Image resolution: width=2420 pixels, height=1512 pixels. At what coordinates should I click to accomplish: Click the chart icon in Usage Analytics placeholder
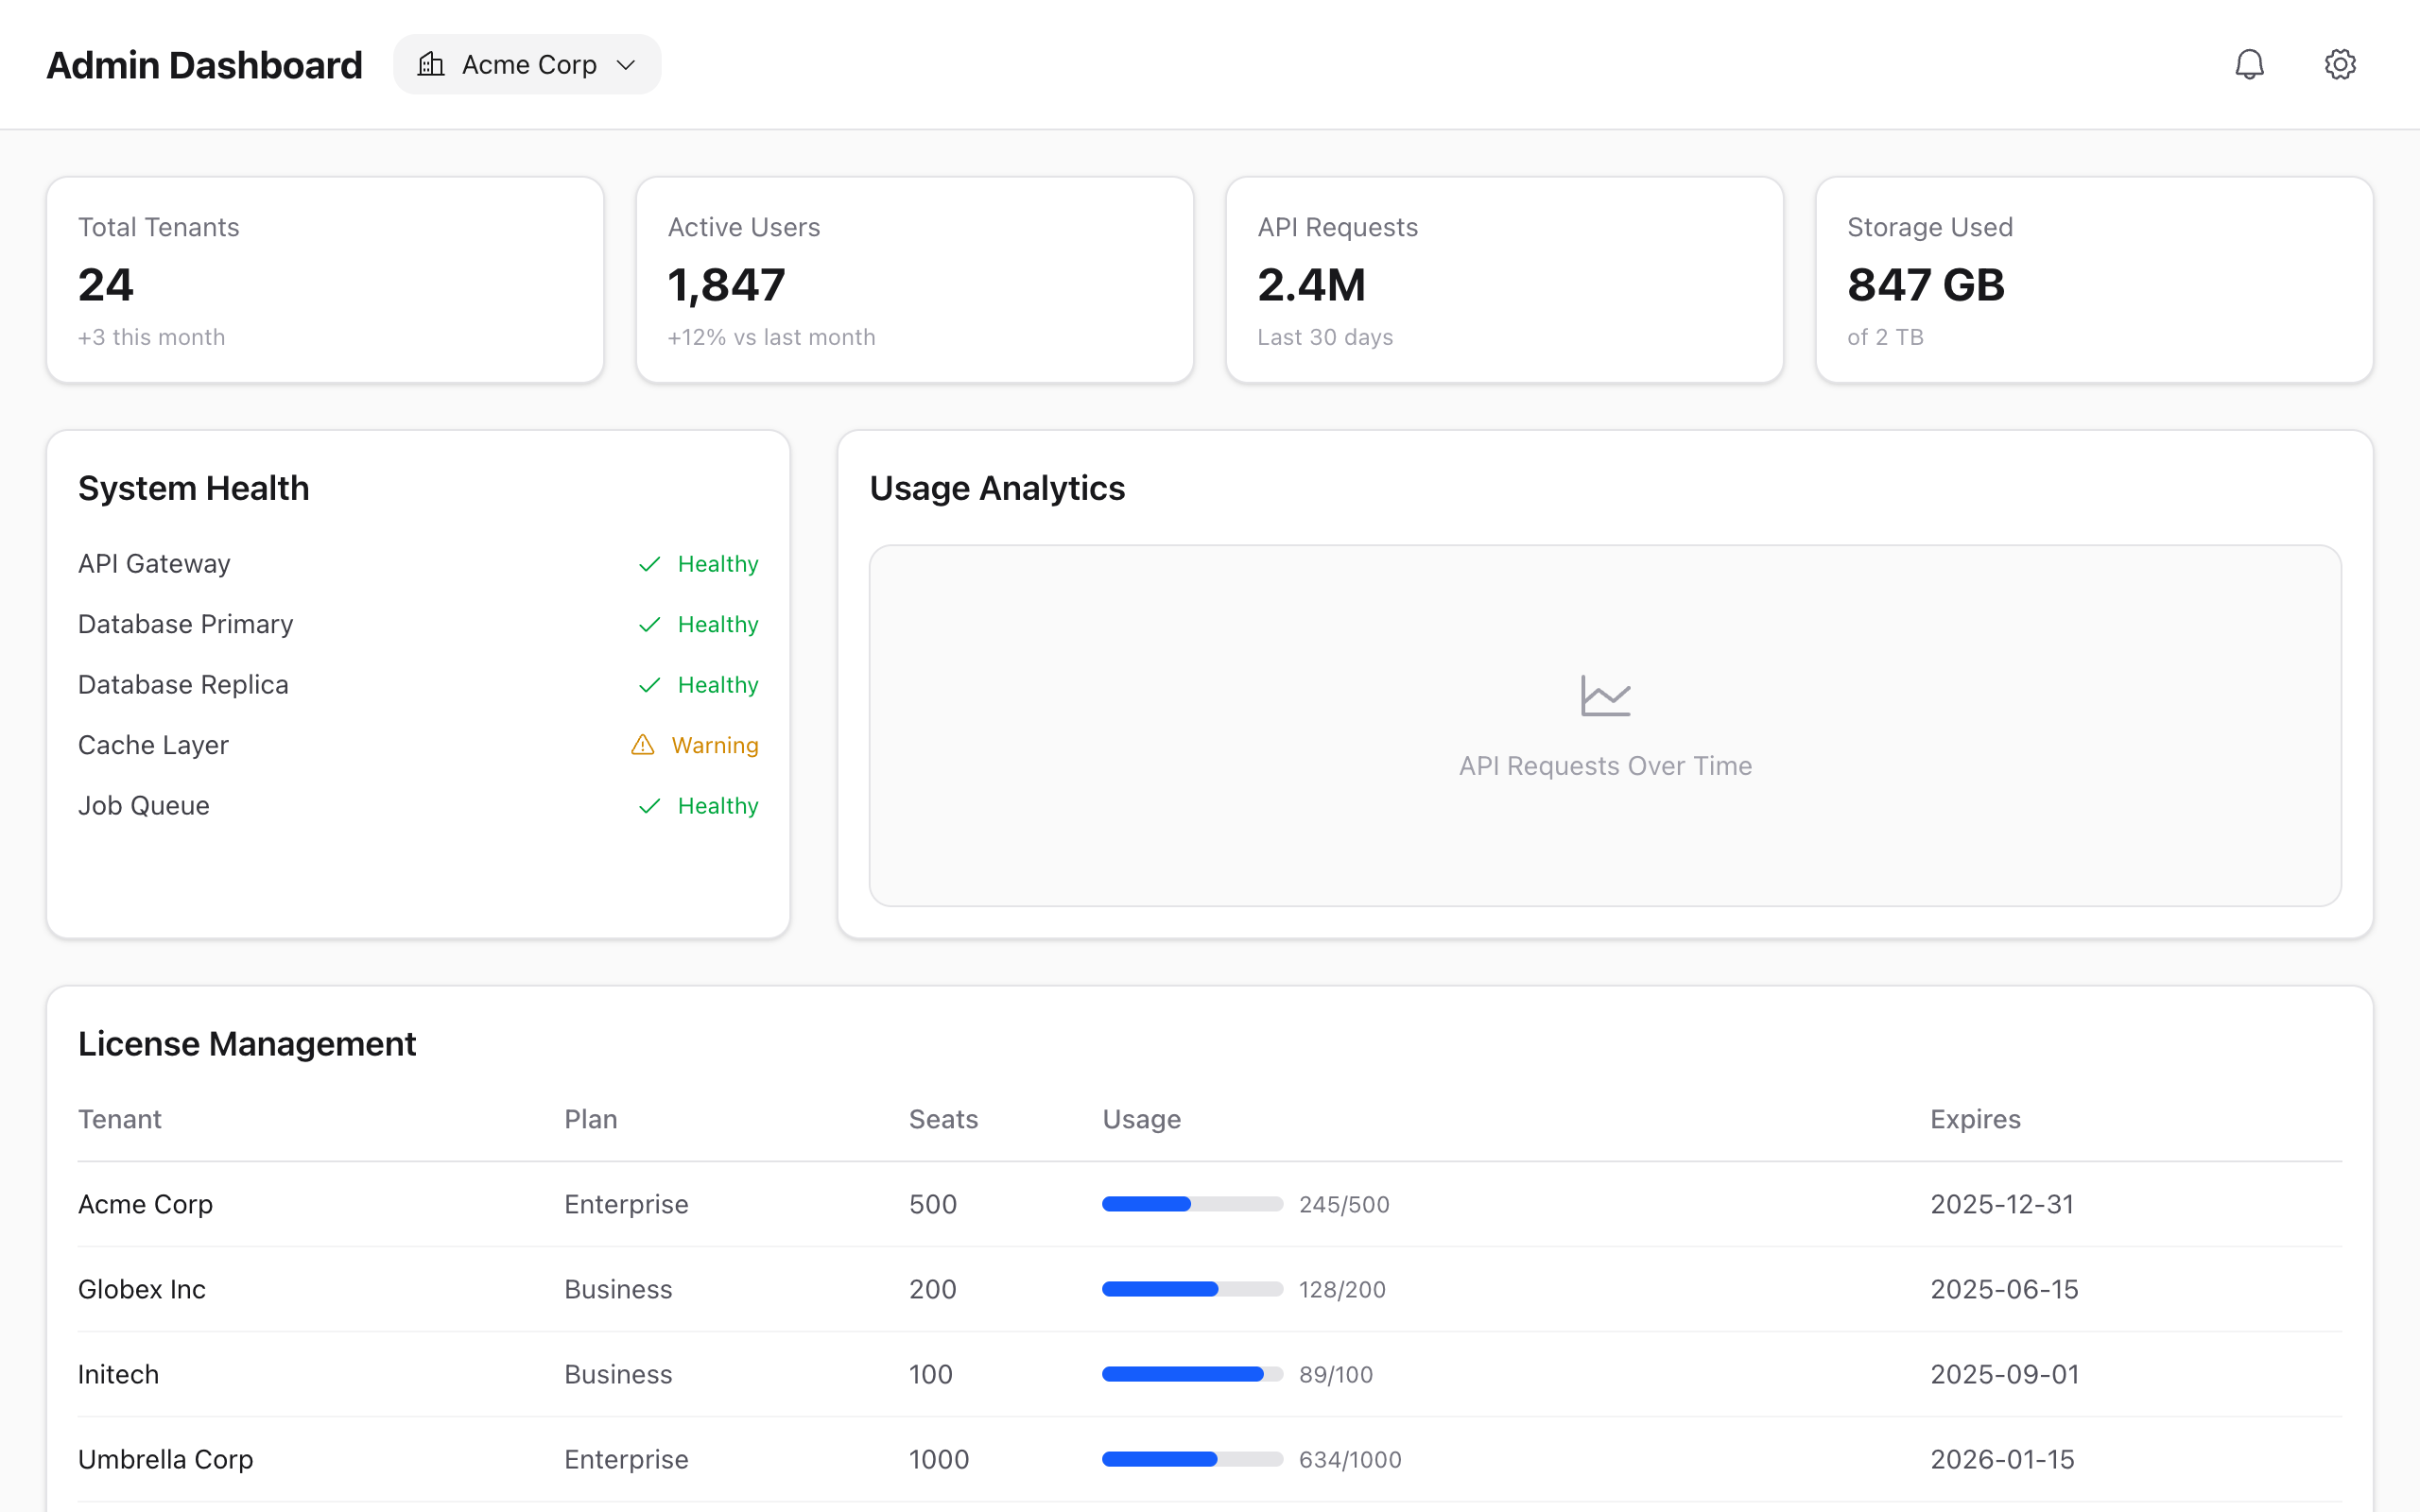(x=1604, y=696)
